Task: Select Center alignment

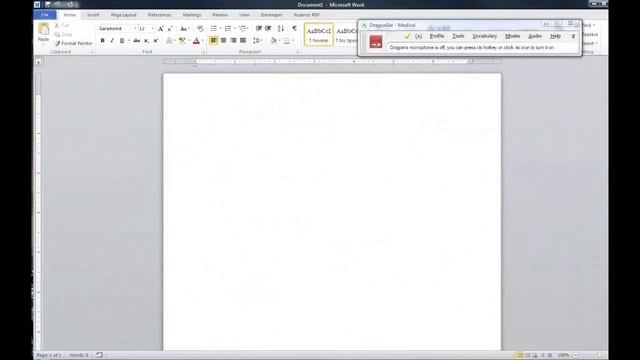Action: [223, 40]
